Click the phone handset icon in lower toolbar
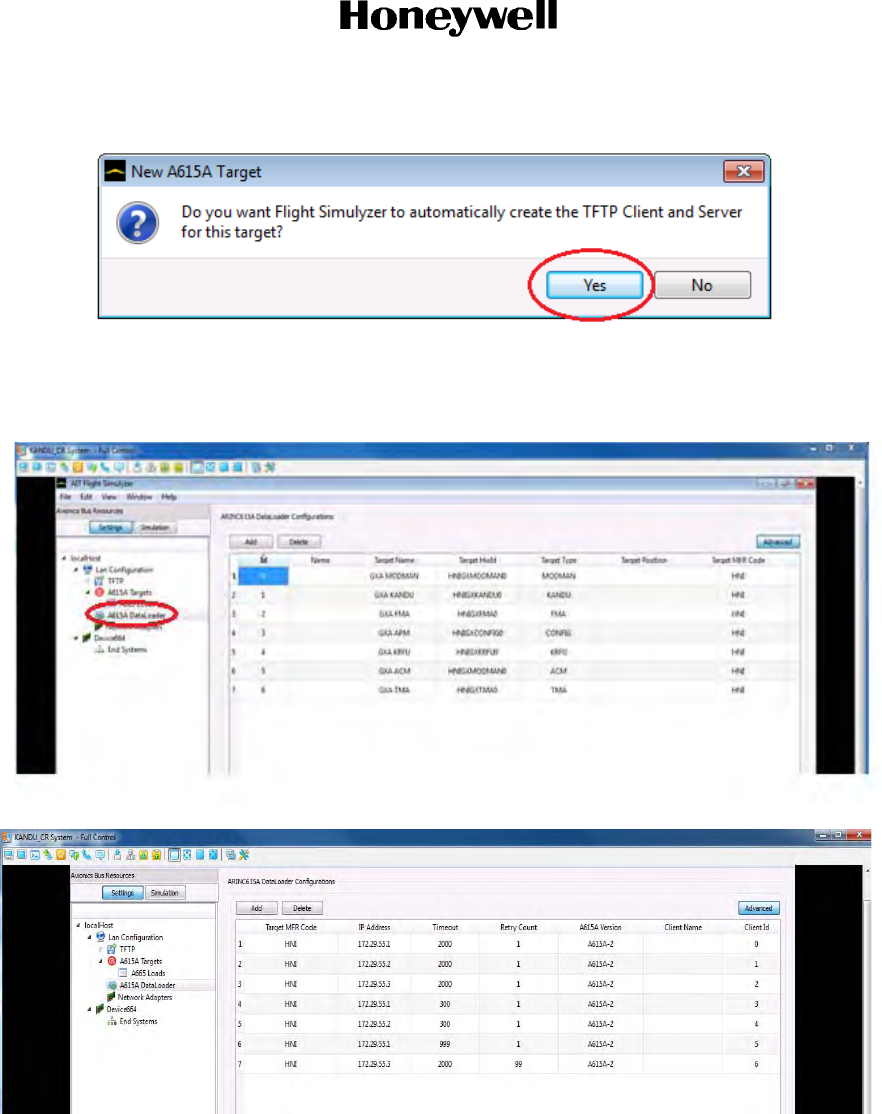The image size is (882, 1114). coord(87,855)
